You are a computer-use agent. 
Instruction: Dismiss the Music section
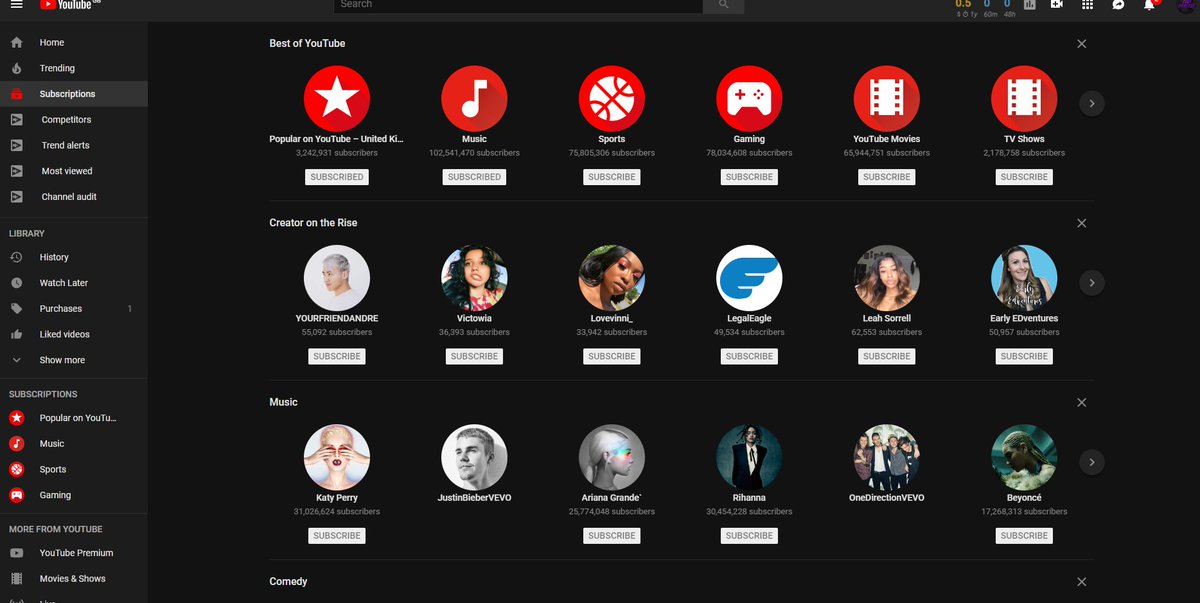coord(1081,402)
